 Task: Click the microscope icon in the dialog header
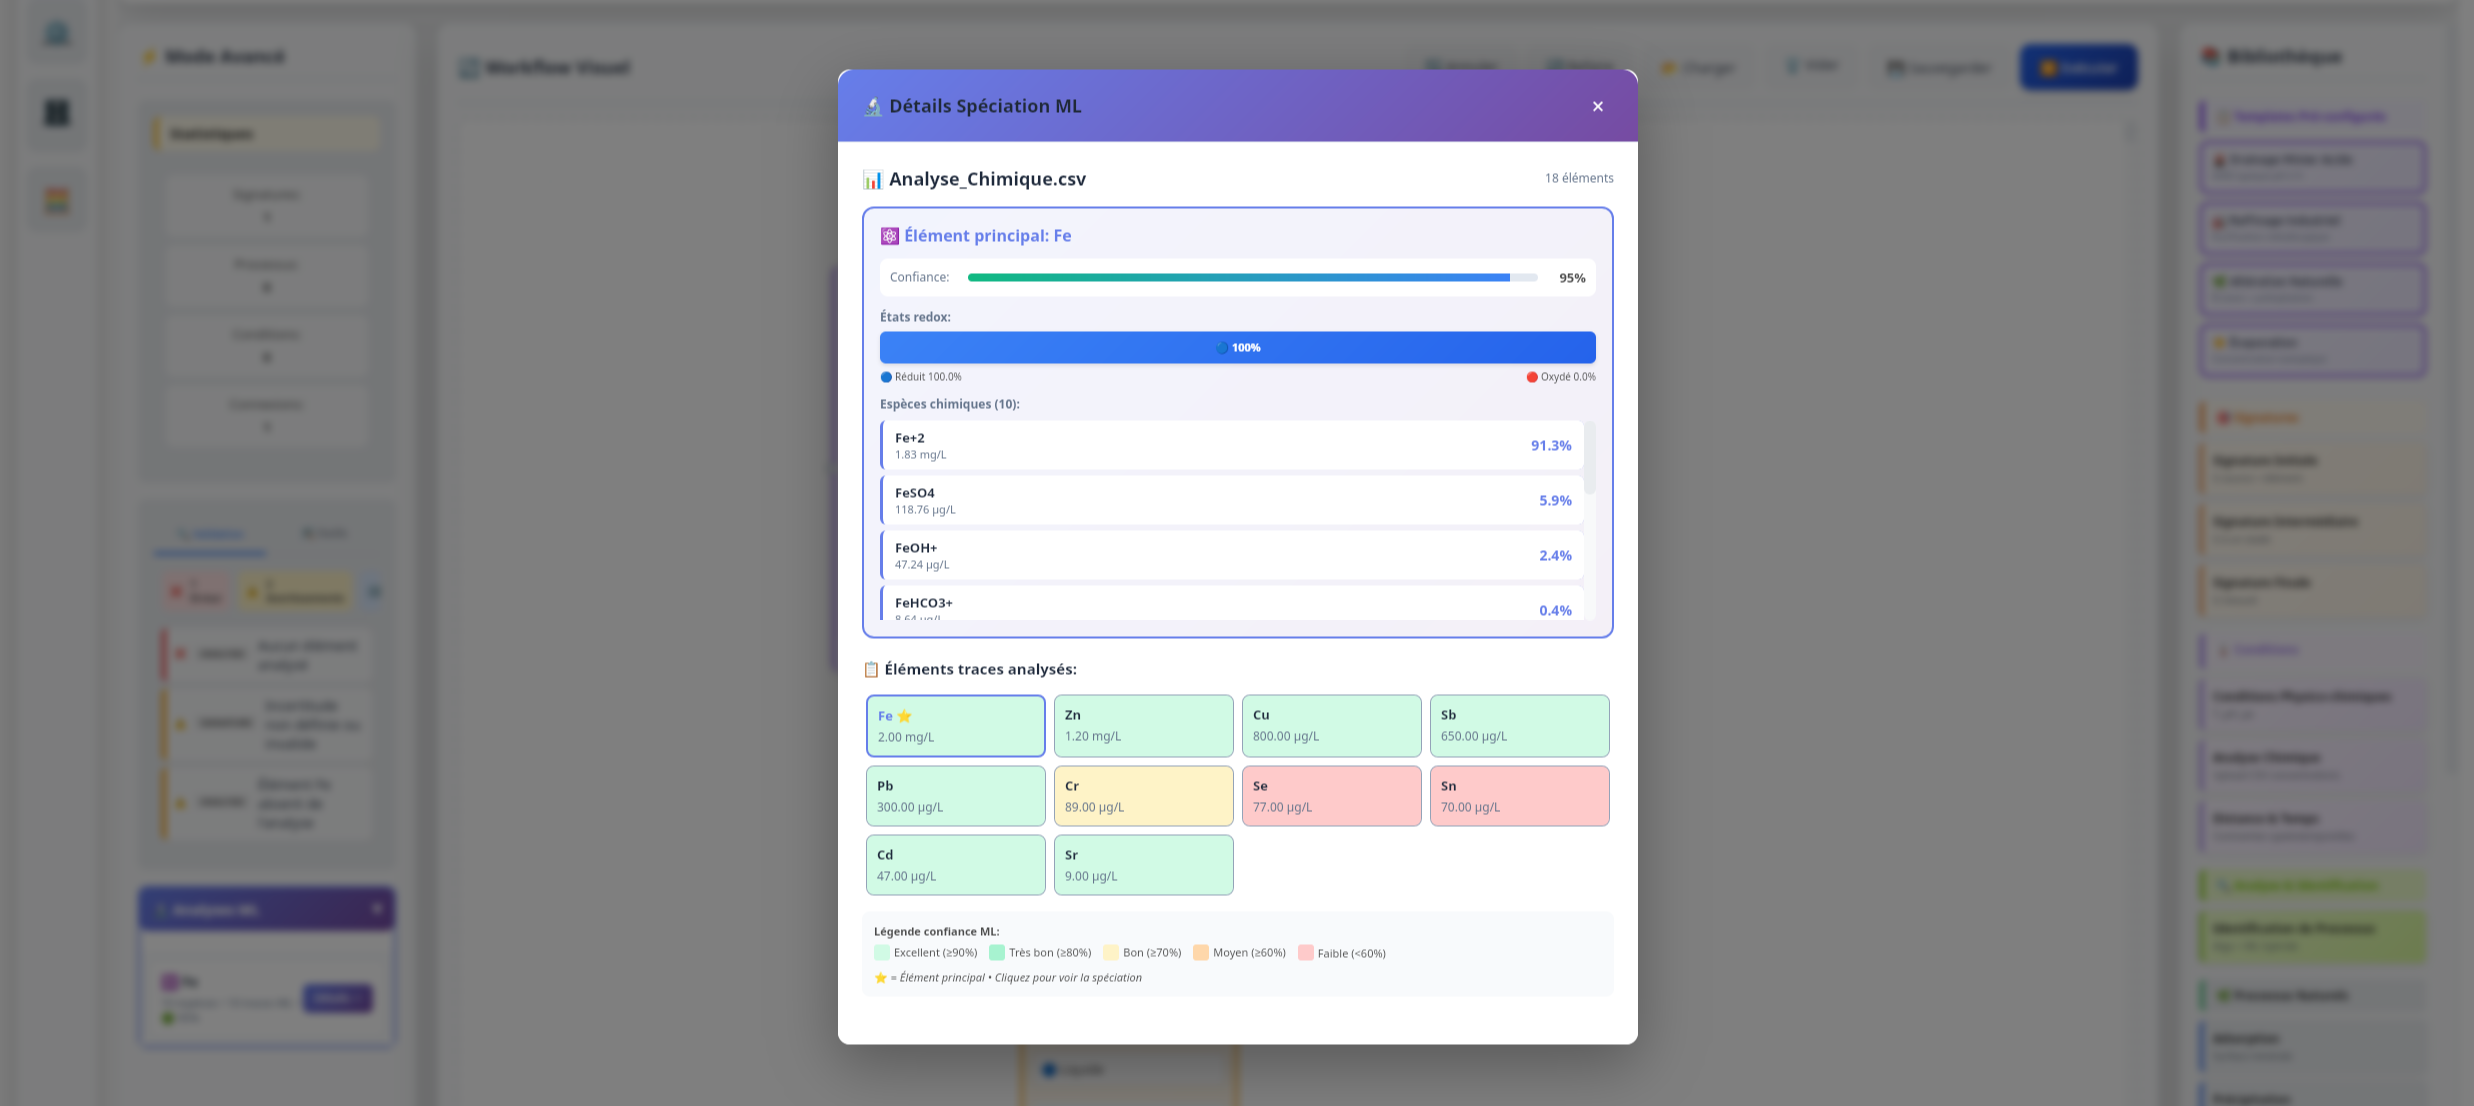click(x=873, y=105)
